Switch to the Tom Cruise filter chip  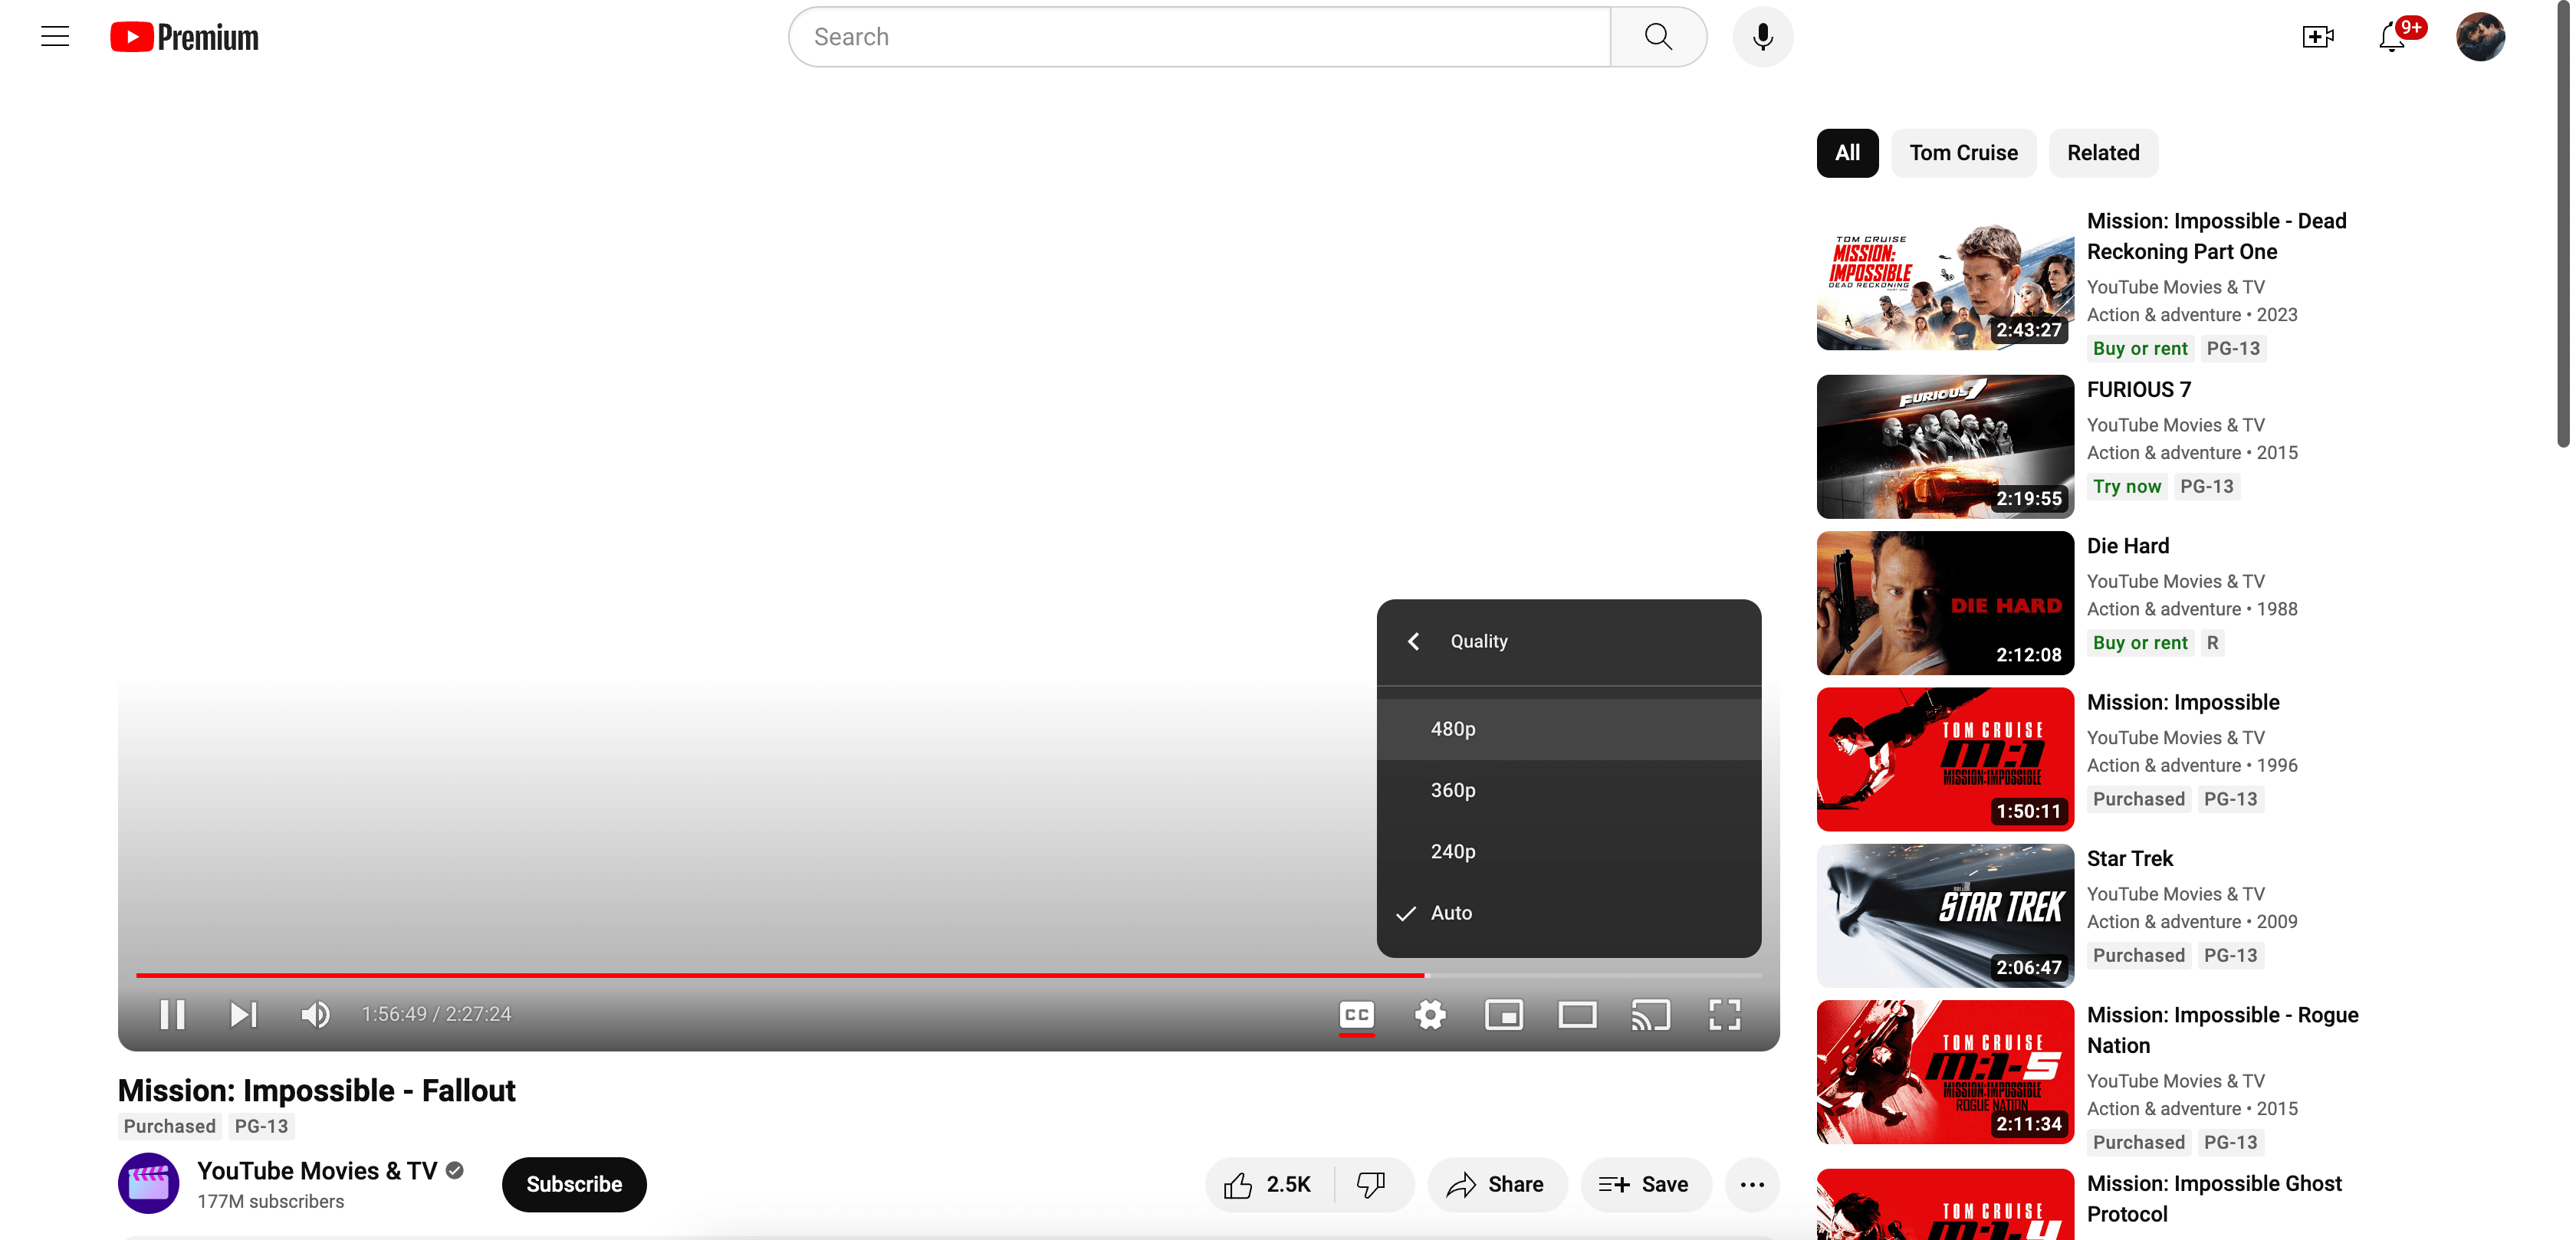point(1963,152)
